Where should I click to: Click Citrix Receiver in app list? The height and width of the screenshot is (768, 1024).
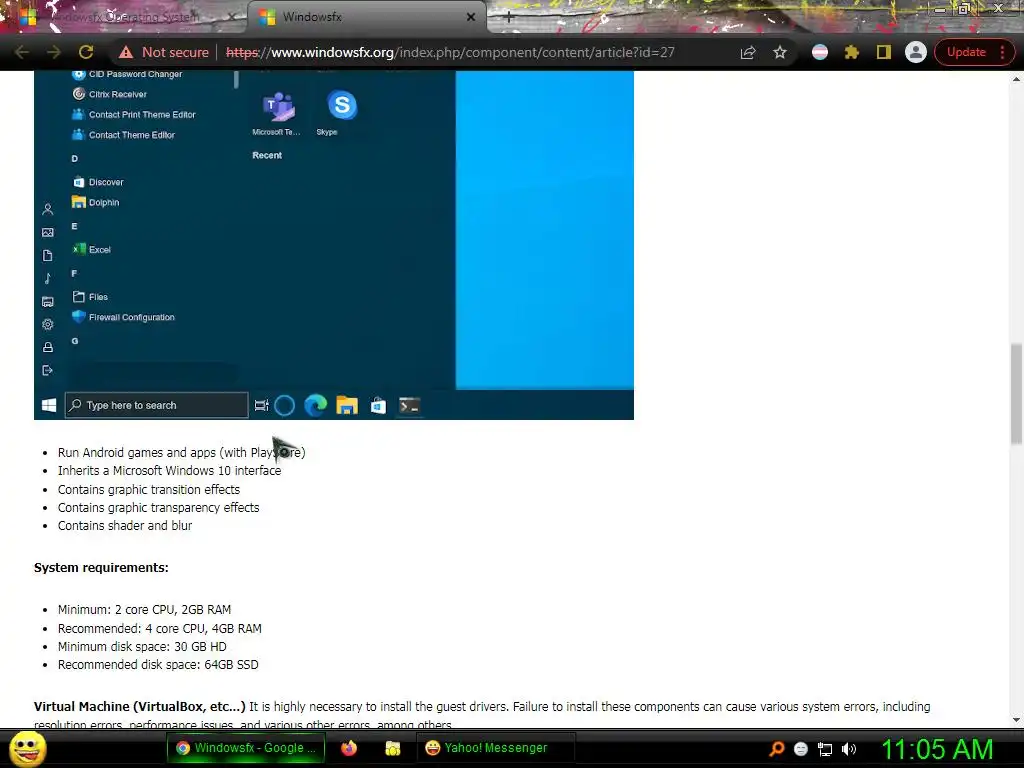click(x=109, y=94)
